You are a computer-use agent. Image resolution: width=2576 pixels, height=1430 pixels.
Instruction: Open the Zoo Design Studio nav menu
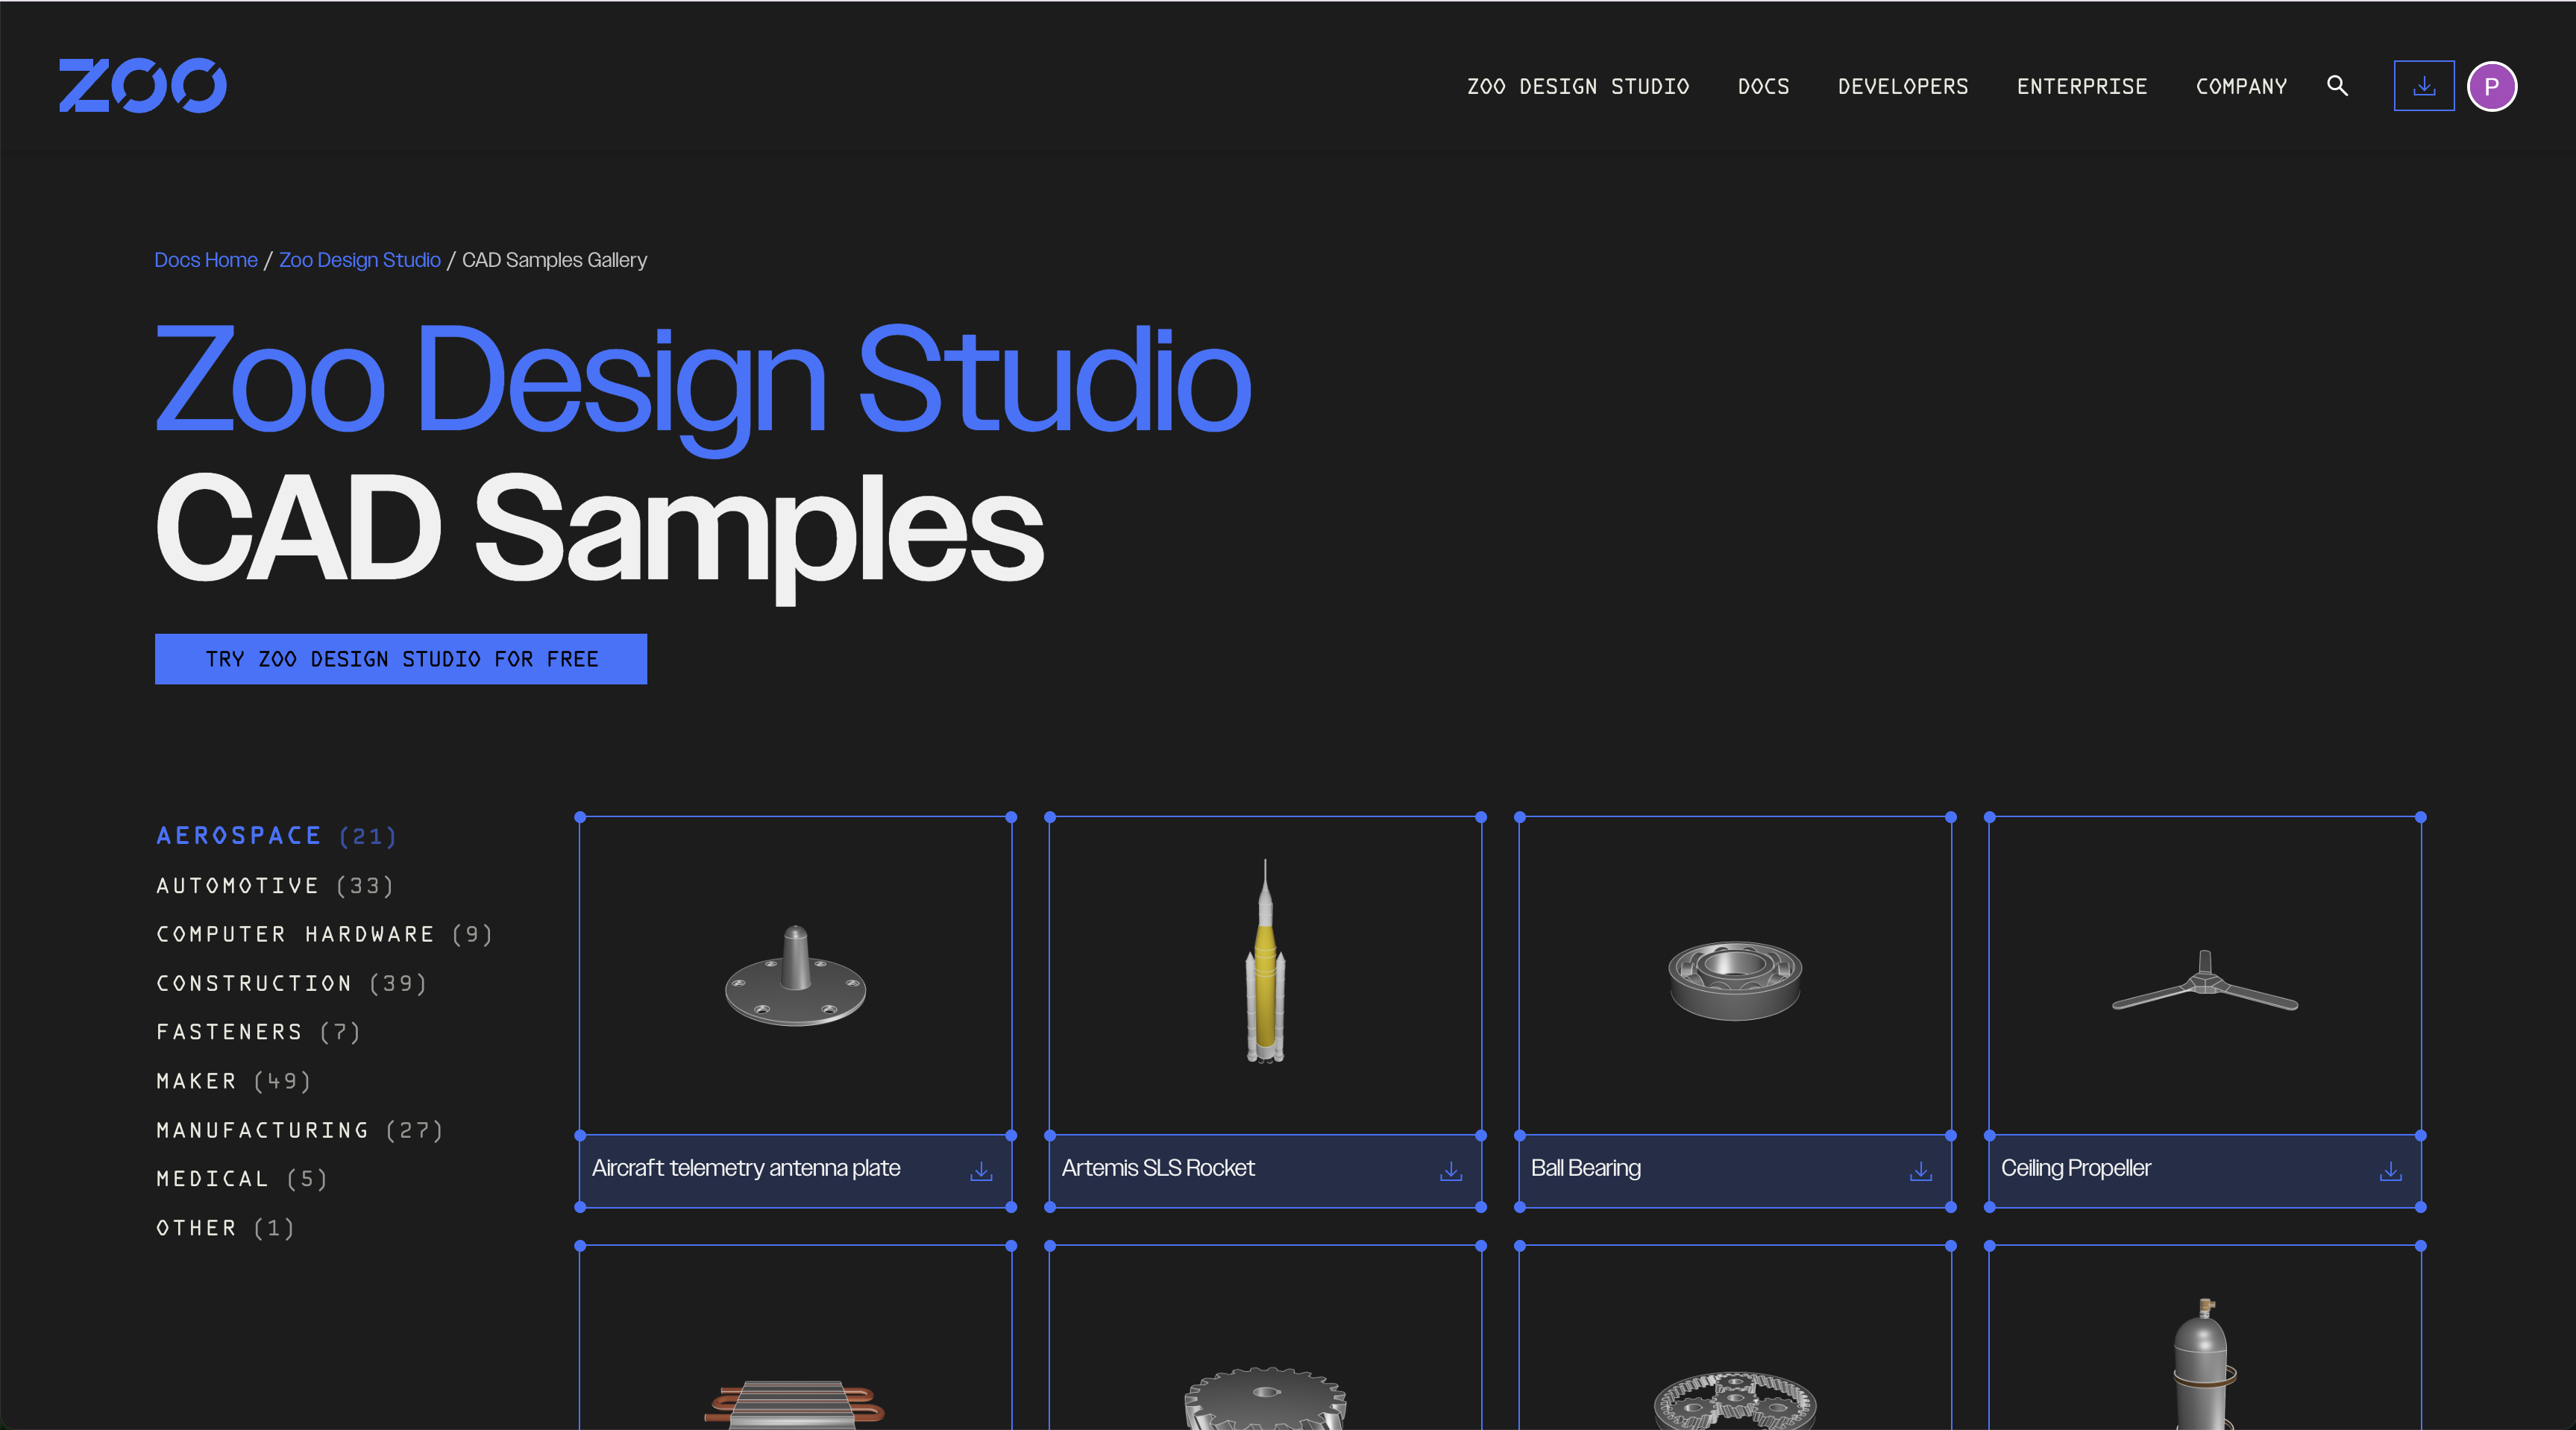tap(1577, 87)
